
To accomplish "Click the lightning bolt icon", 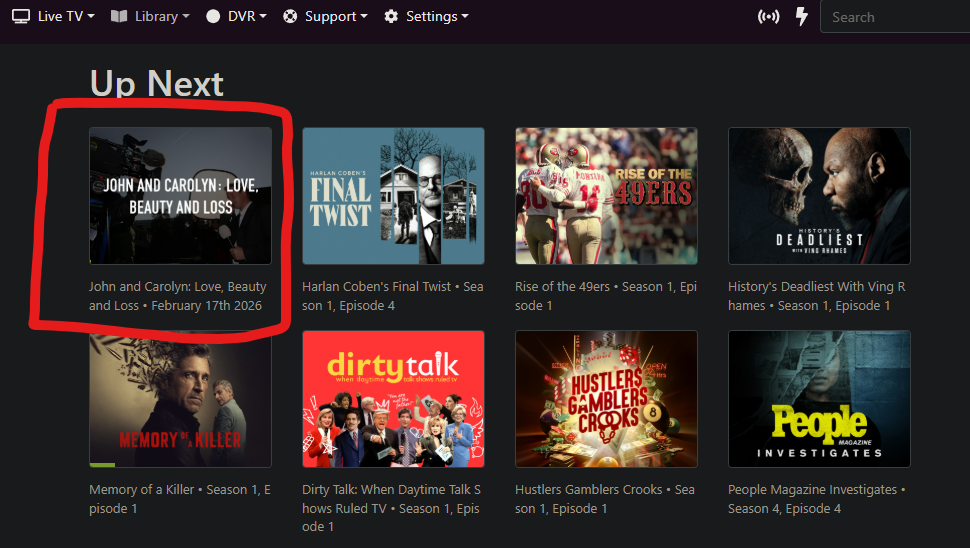I will pyautogui.click(x=801, y=17).
